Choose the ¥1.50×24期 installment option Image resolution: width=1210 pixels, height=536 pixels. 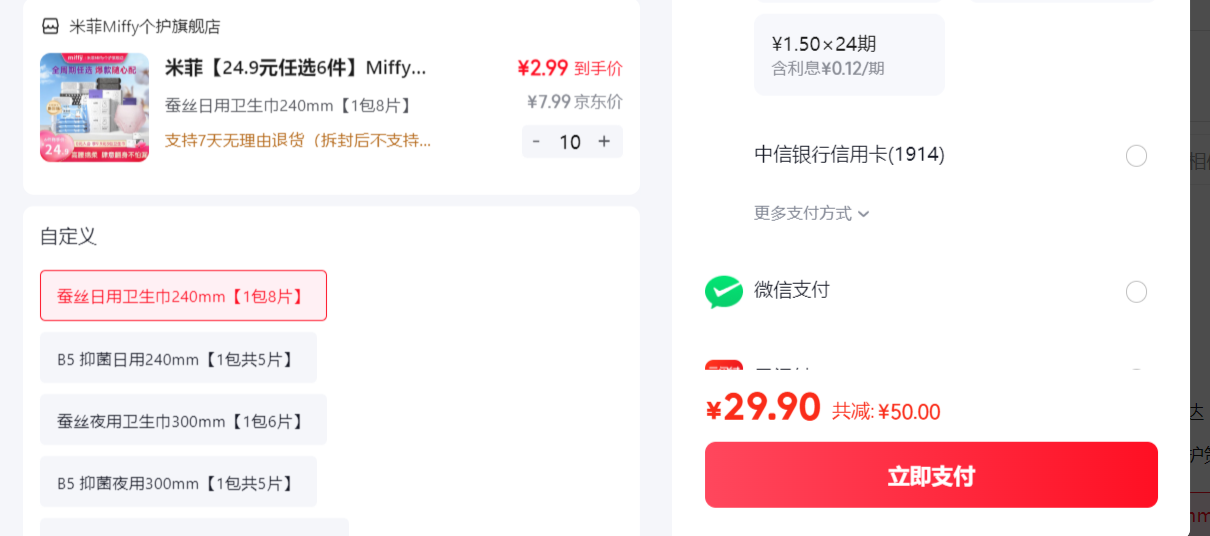849,55
